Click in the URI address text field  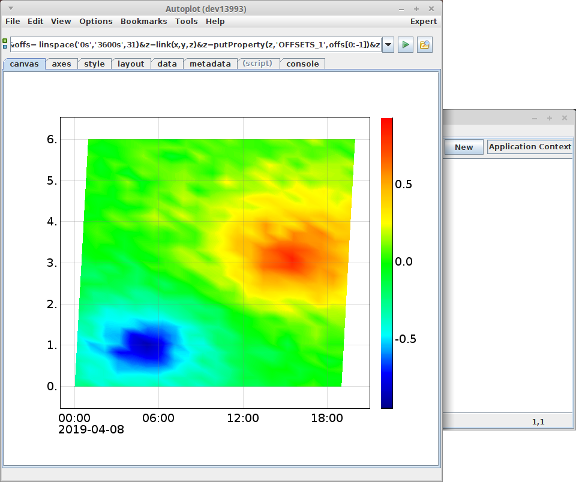(x=196, y=45)
